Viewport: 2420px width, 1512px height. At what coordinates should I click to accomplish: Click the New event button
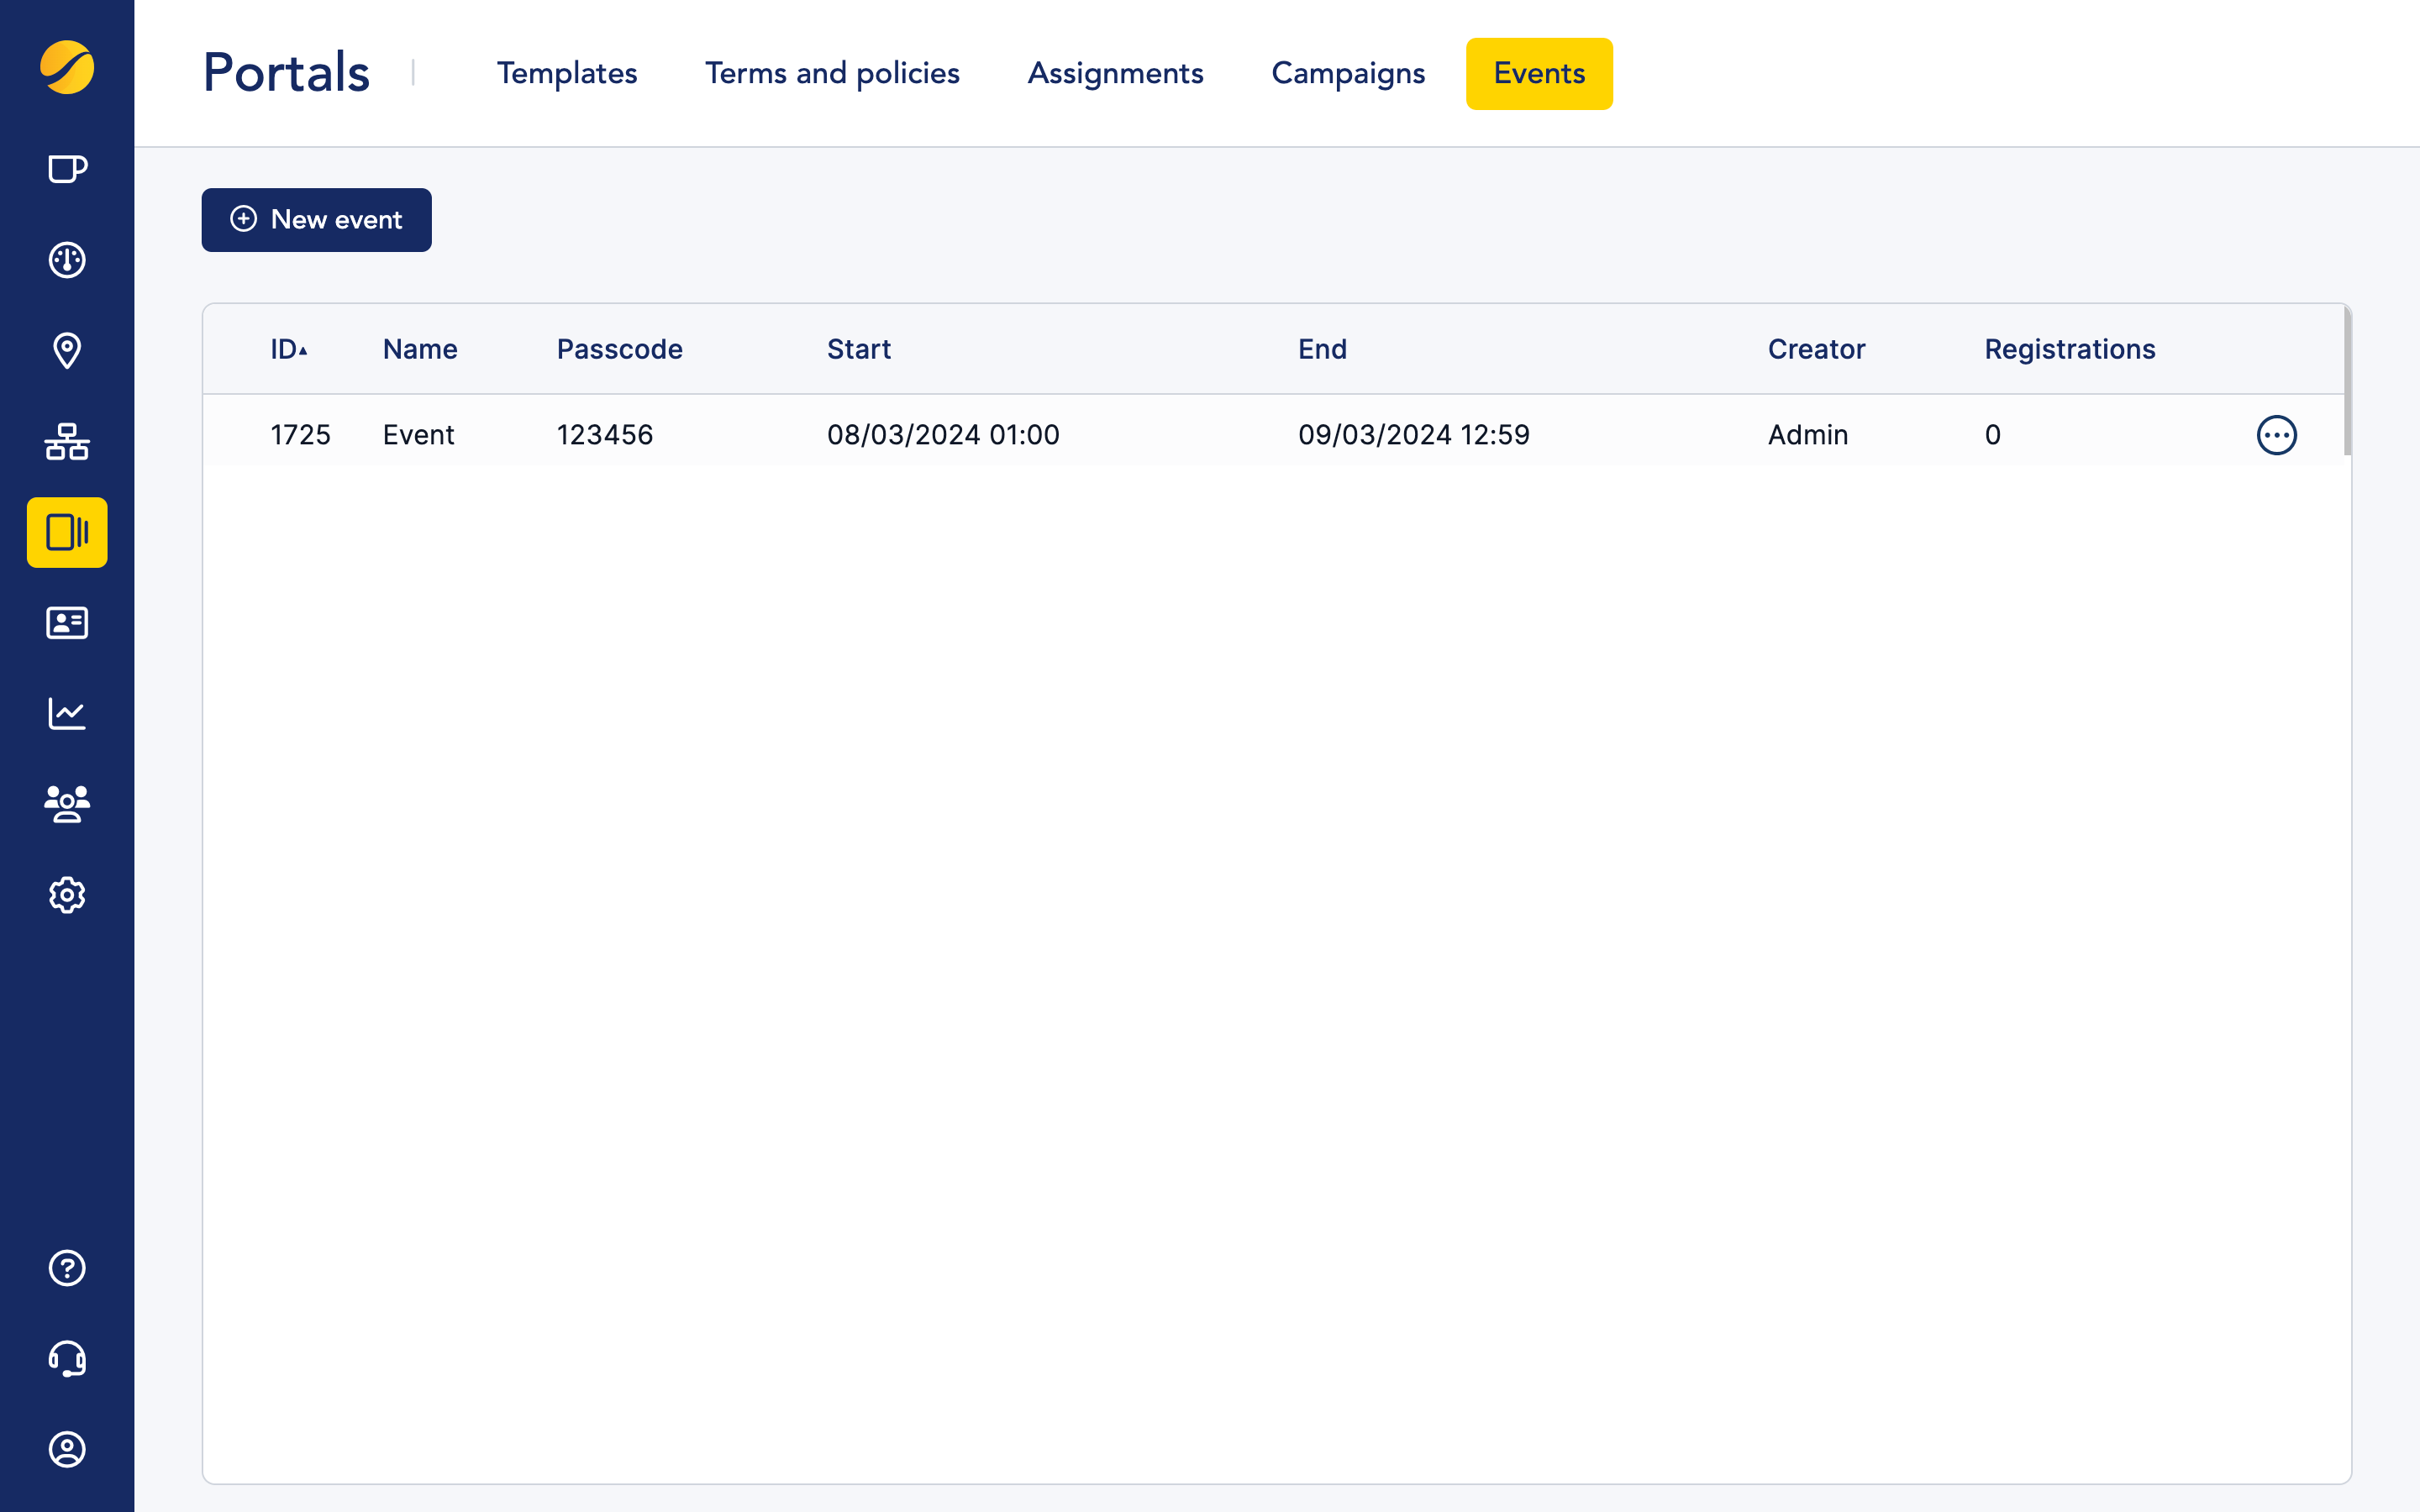click(316, 220)
